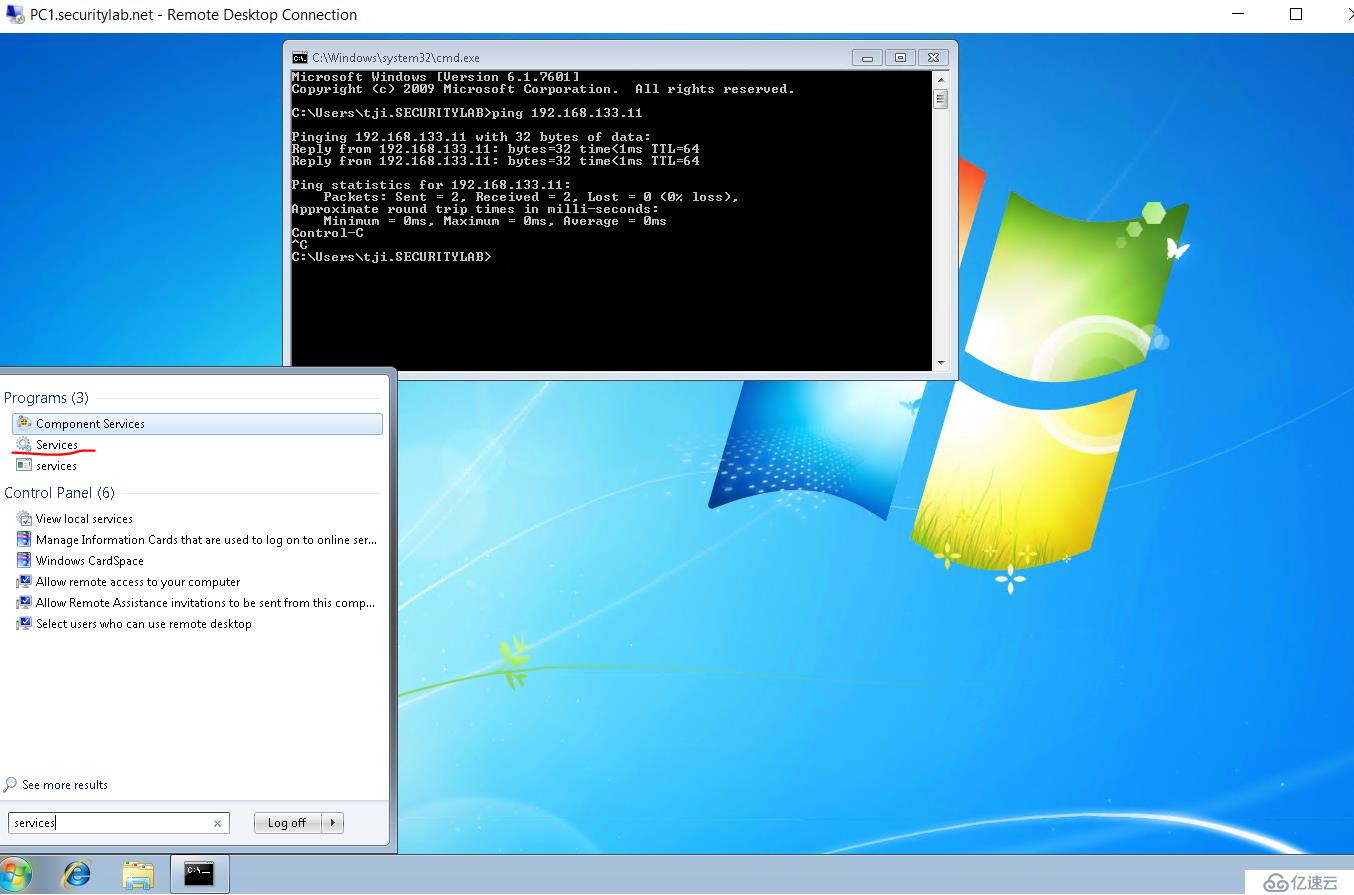Click the Programs (3) group header
The width and height of the screenshot is (1354, 895).
(46, 398)
